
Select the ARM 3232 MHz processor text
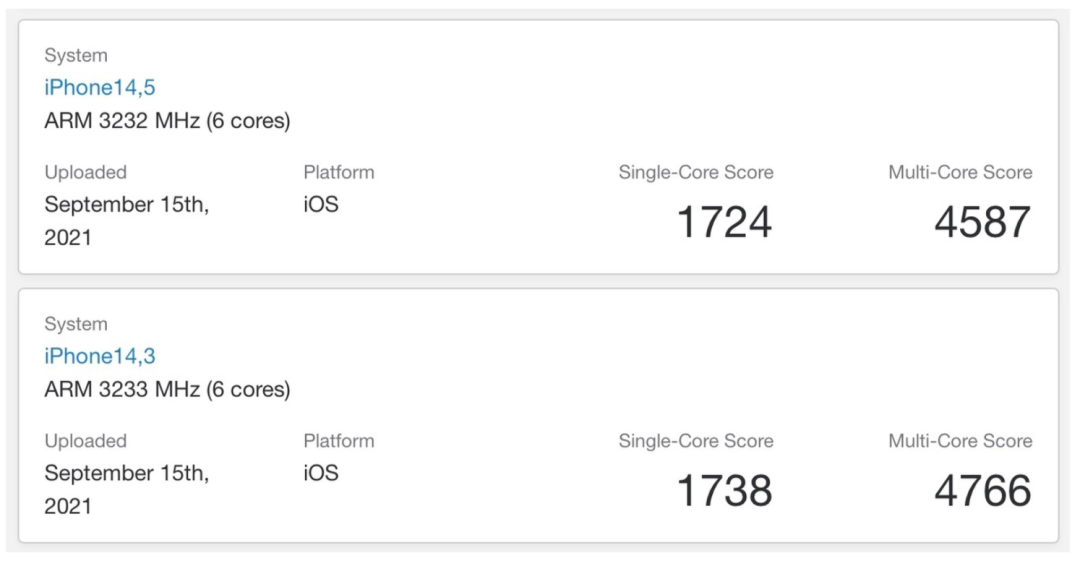click(x=167, y=121)
